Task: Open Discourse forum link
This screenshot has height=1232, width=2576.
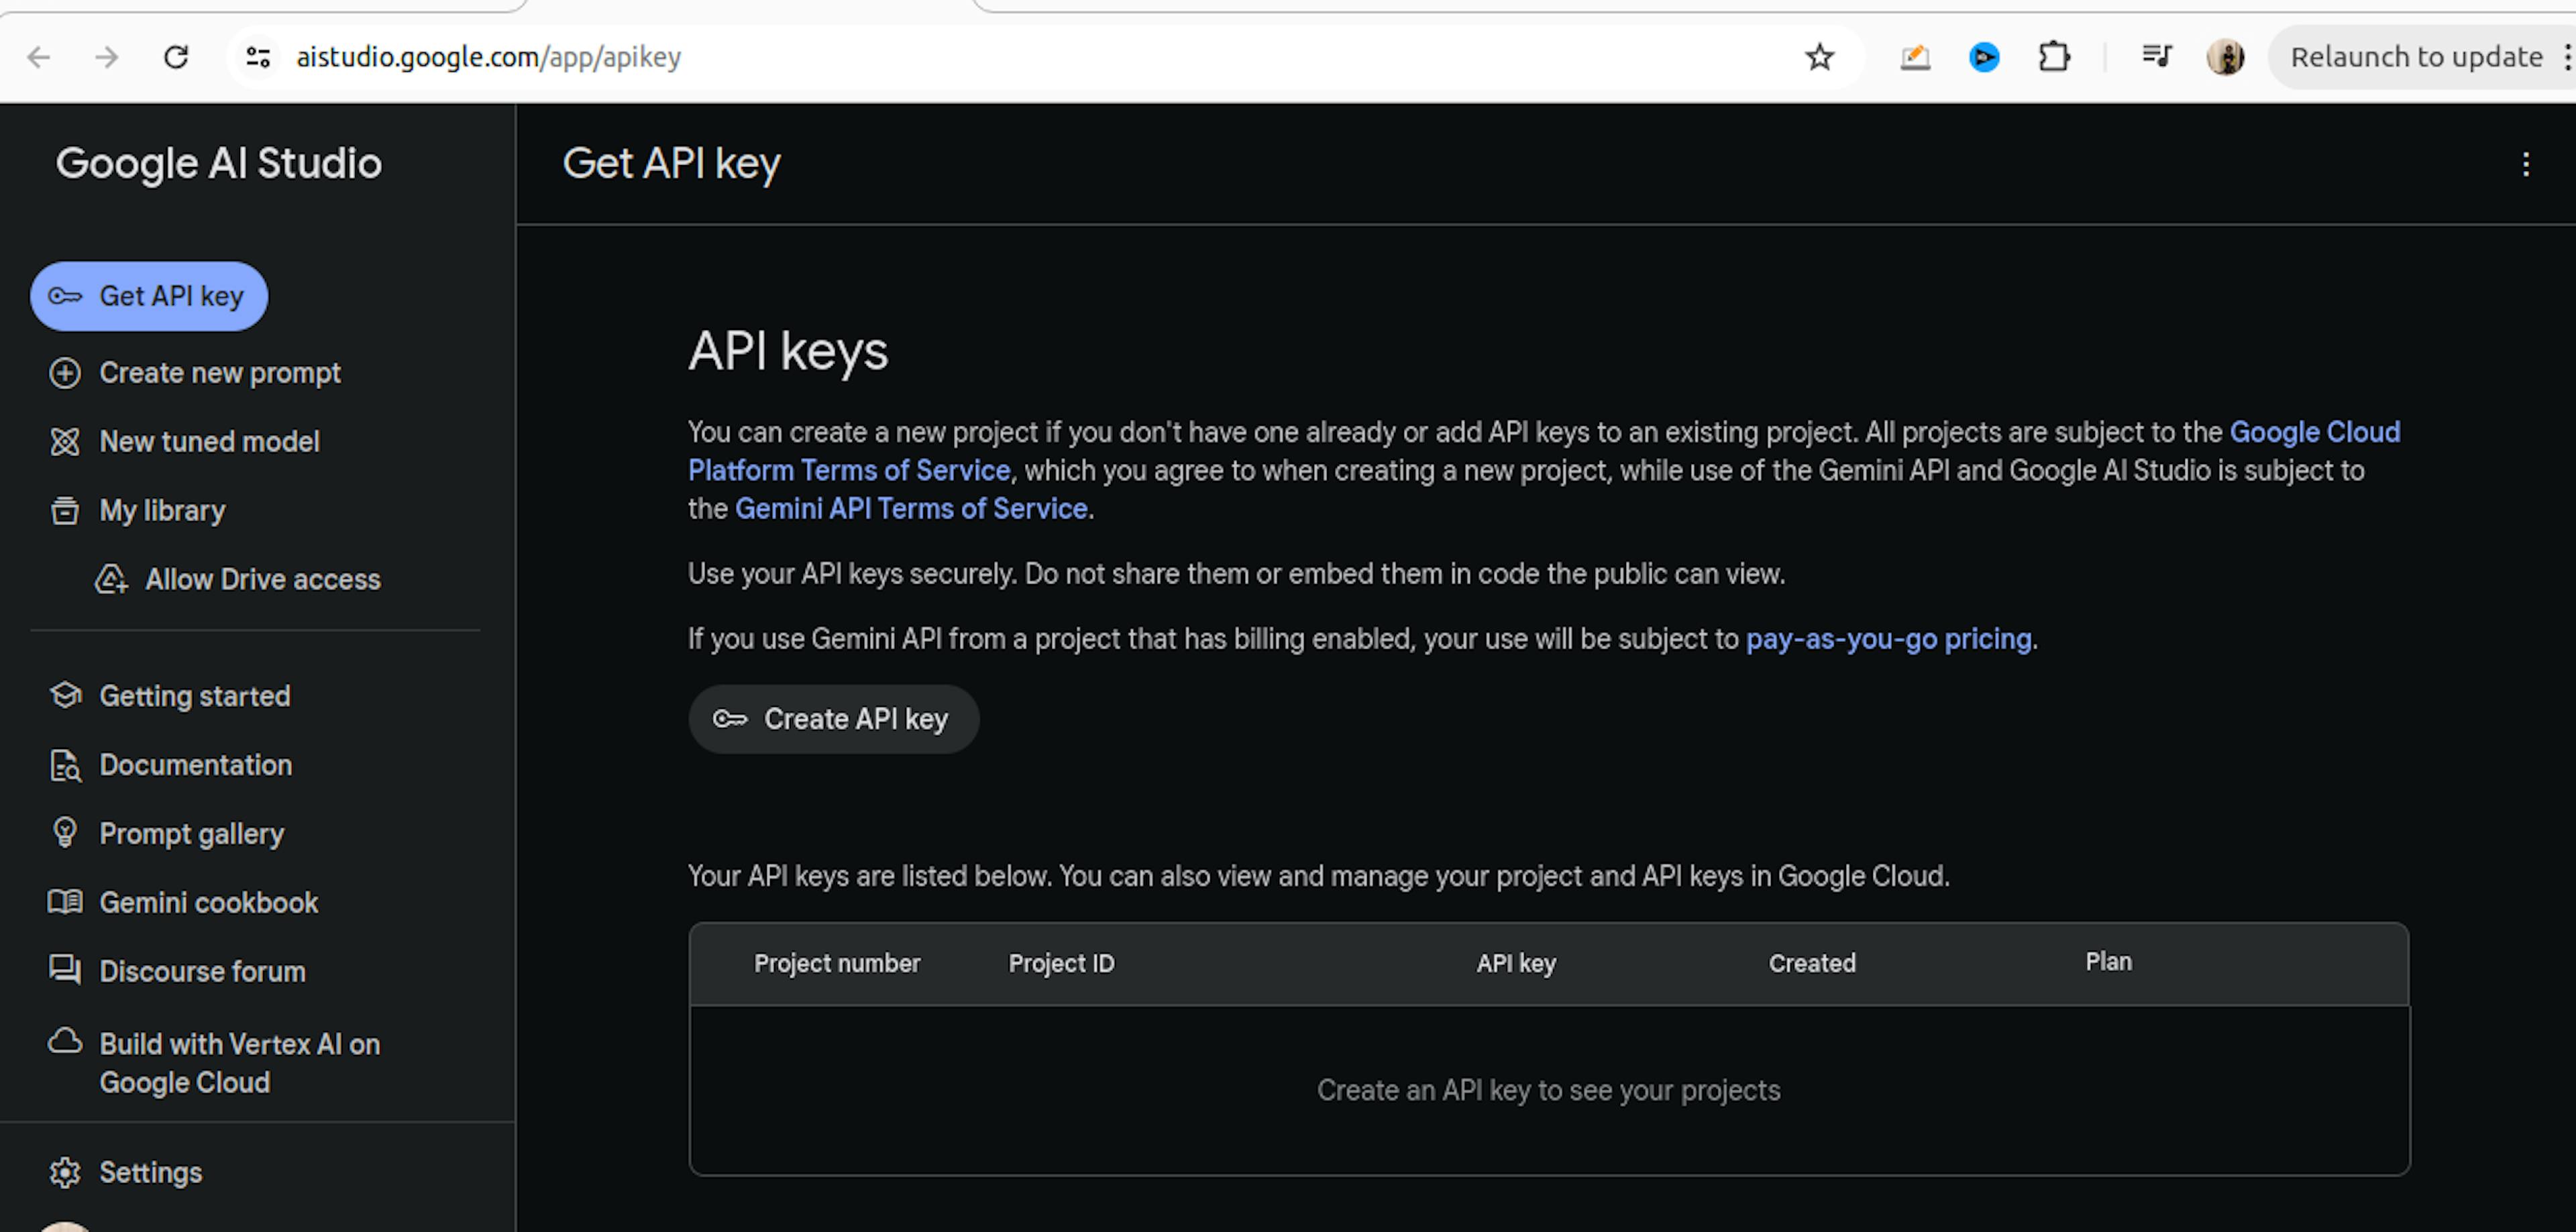Action: coord(178,971)
